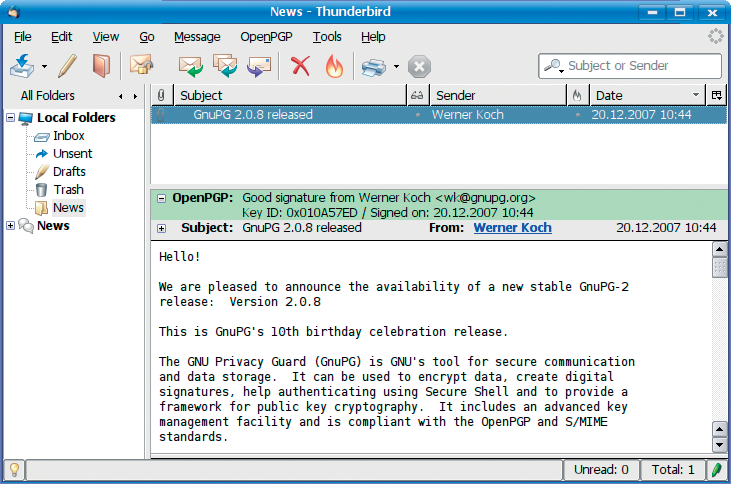The height and width of the screenshot is (484, 731).
Task: Click the Decrypt message envelope-with-lock icon
Action: click(x=142, y=65)
